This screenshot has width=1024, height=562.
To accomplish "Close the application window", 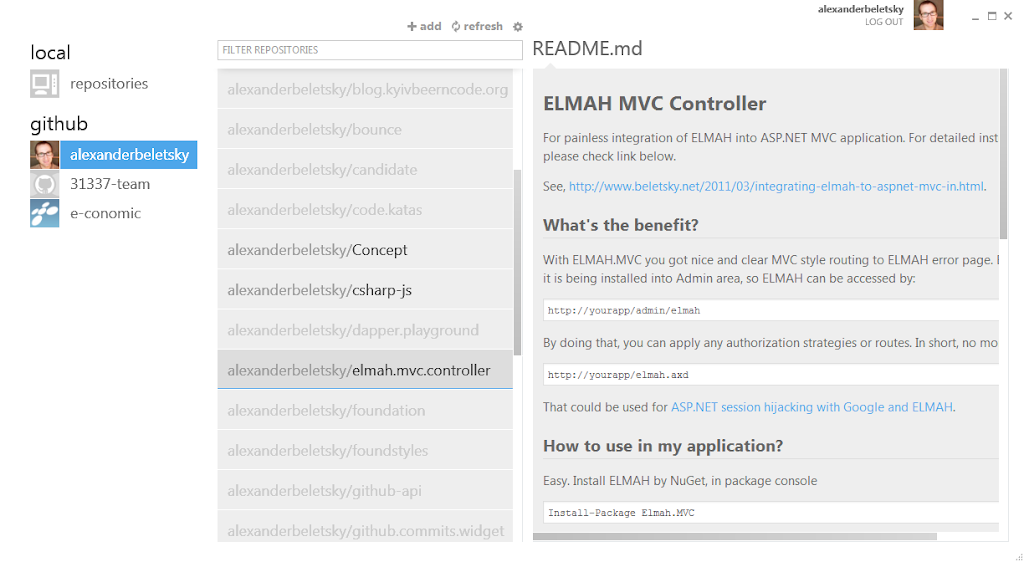I will (x=1008, y=16).
